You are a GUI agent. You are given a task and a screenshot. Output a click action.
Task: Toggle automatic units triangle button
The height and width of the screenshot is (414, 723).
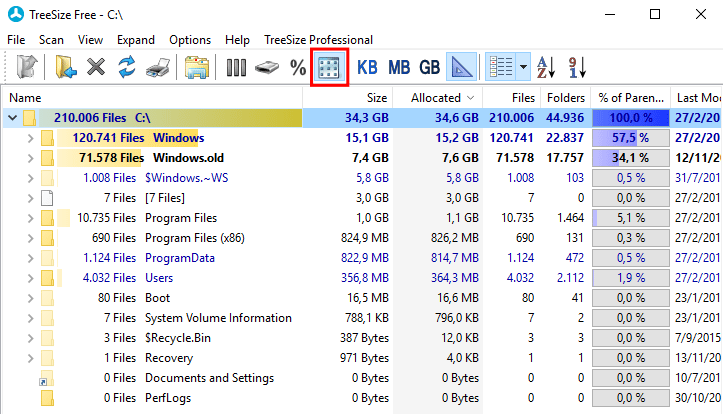(462, 67)
